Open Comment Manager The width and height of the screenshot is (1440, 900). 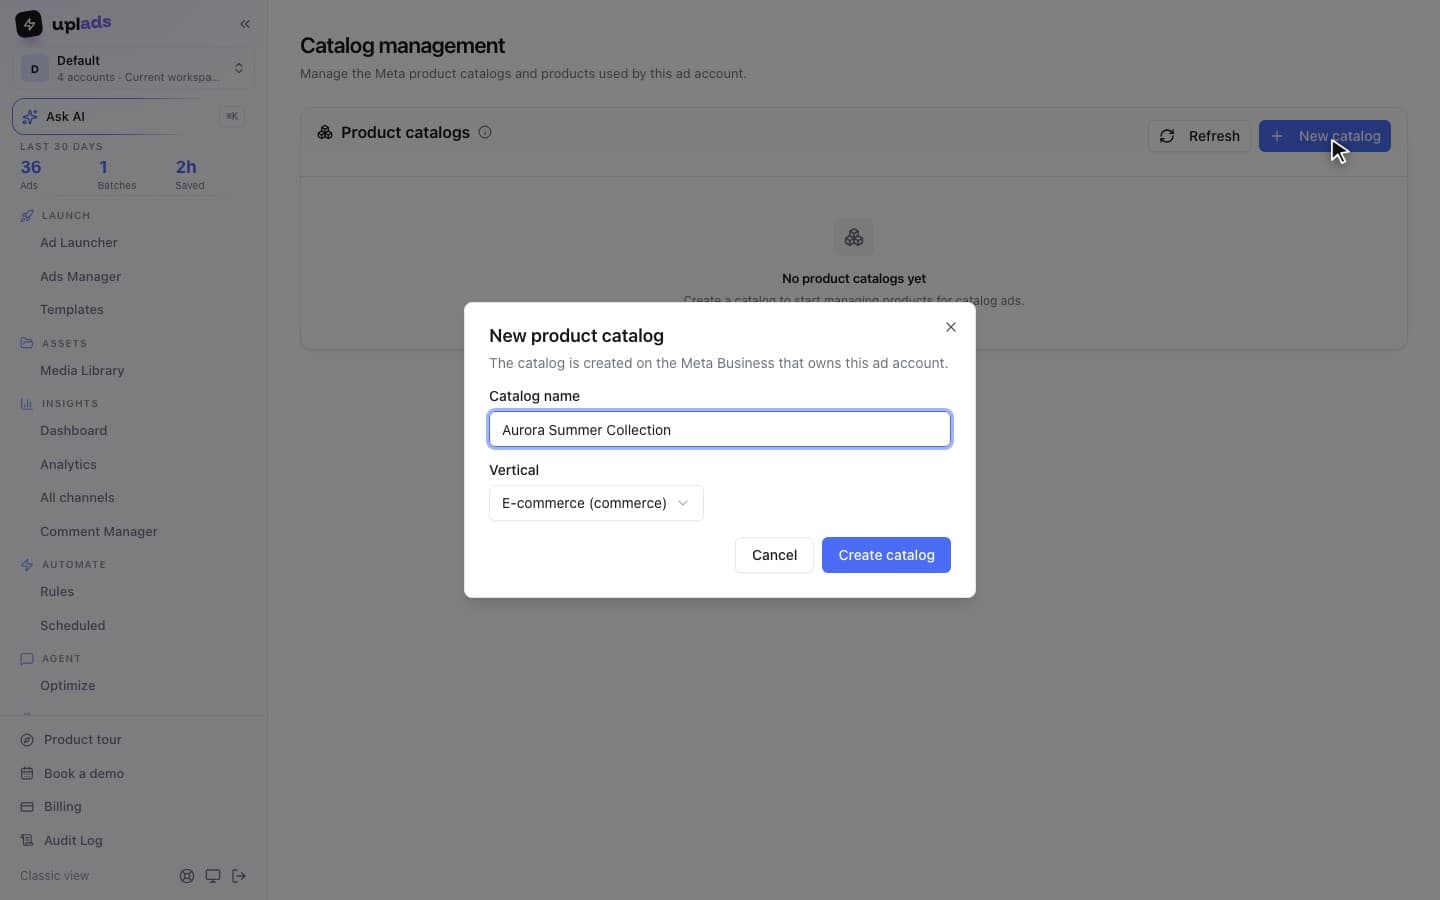[x=99, y=531]
